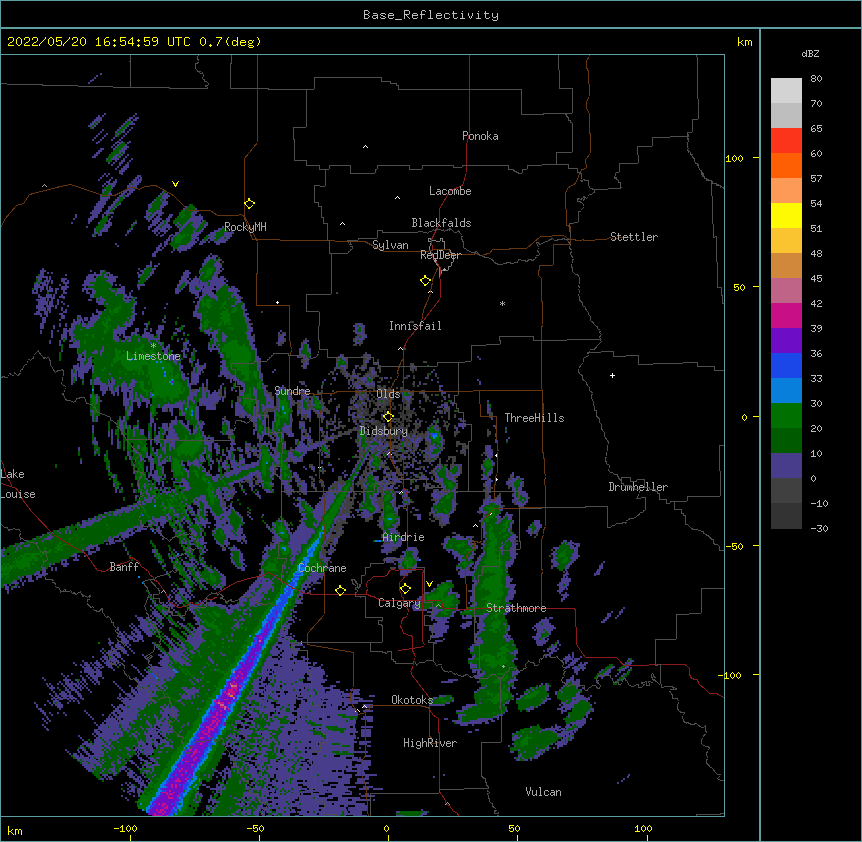This screenshot has height=842, width=862.
Task: Click the yellow station marker near RockyMH
Action: point(250,204)
